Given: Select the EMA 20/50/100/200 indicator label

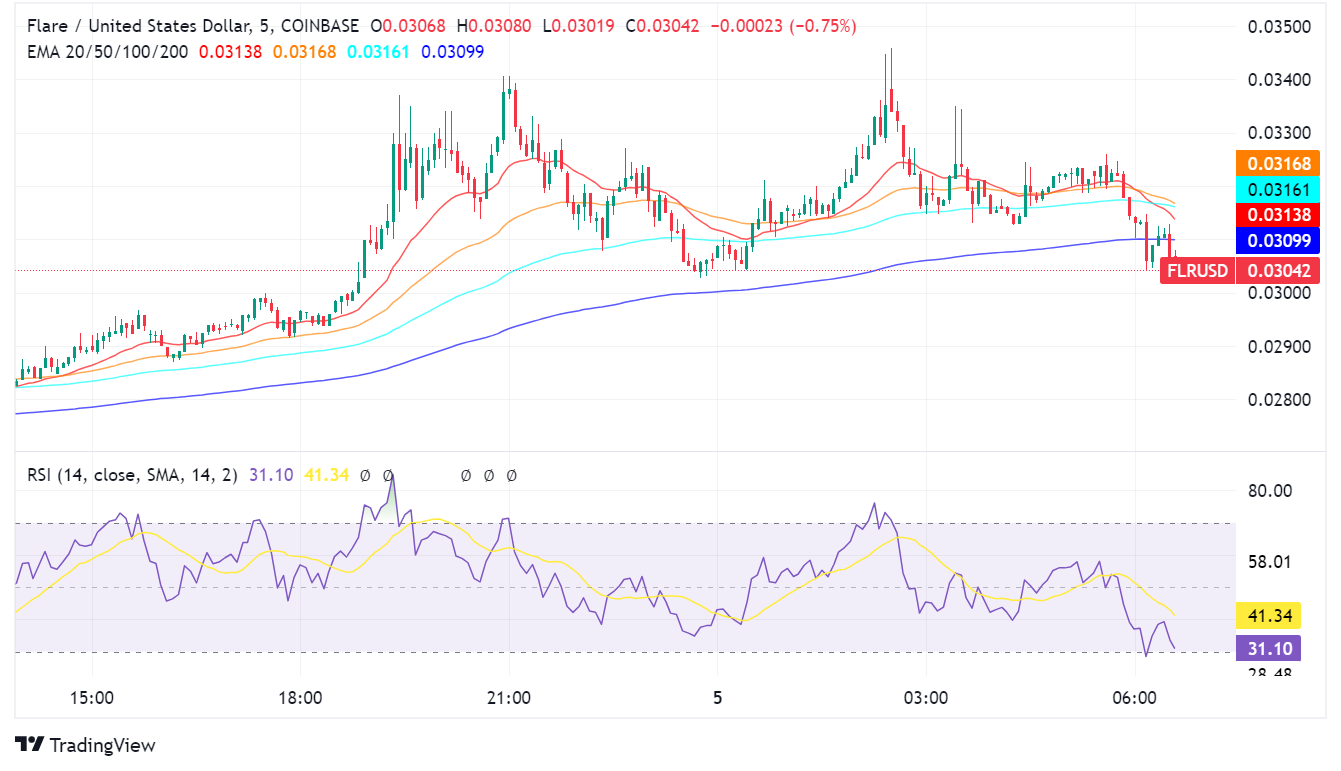Looking at the screenshot, I should (x=109, y=51).
